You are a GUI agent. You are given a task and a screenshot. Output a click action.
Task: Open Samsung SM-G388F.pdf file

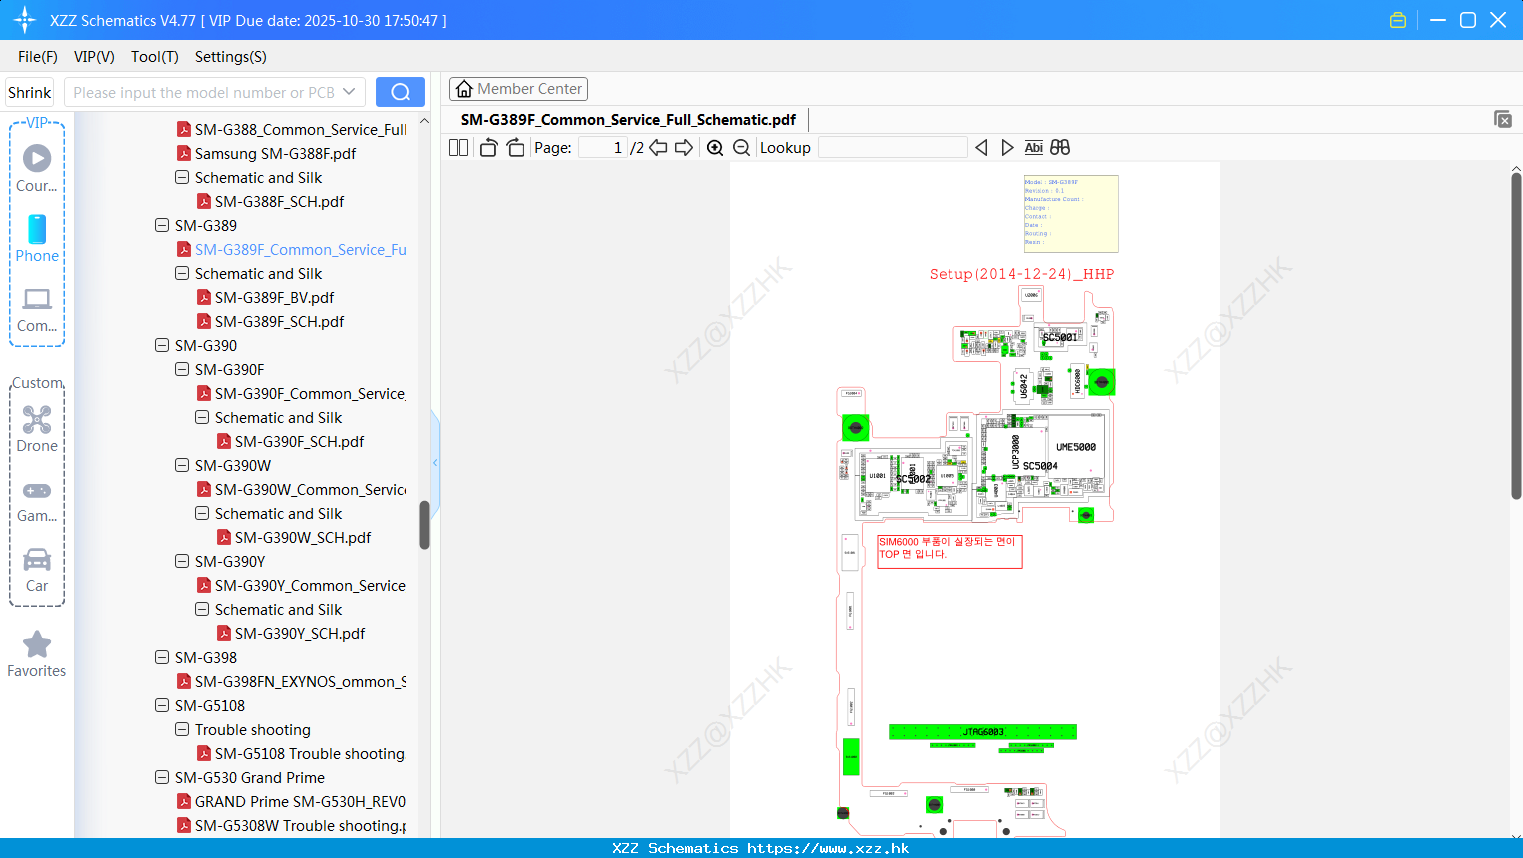coord(266,154)
